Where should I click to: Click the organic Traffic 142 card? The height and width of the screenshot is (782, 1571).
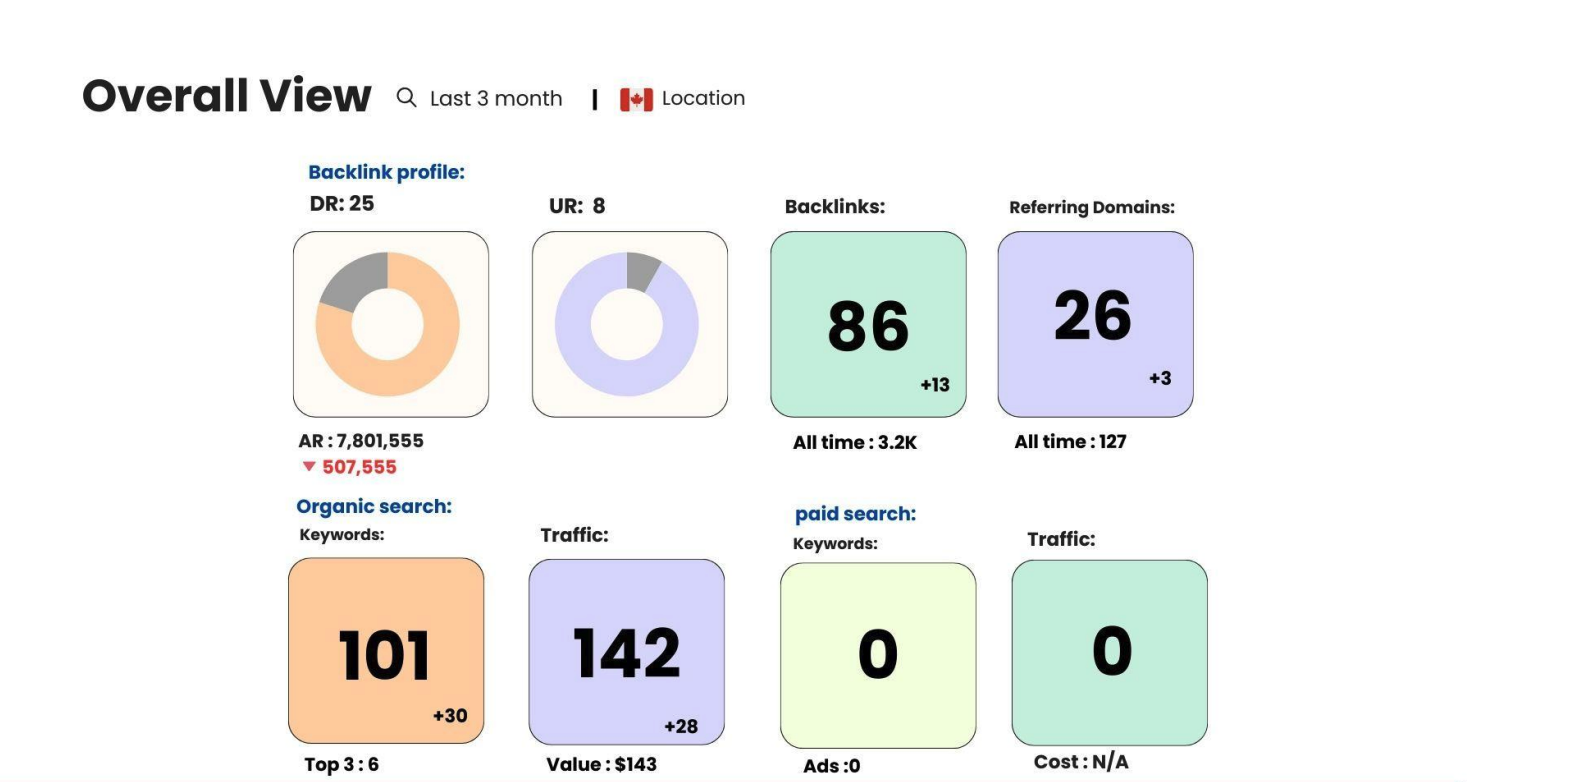627,652
